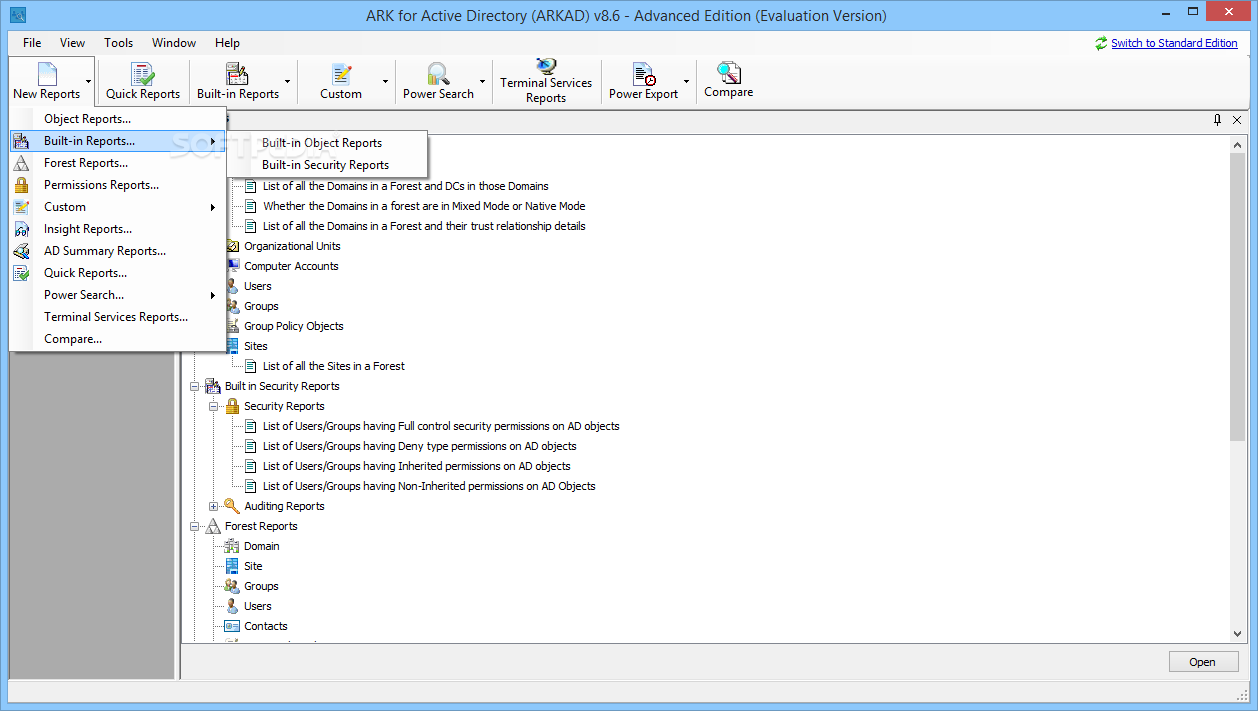Screen dimensions: 1258x711
Task: Choose Compare... from the dropdown menu
Action: point(118,339)
